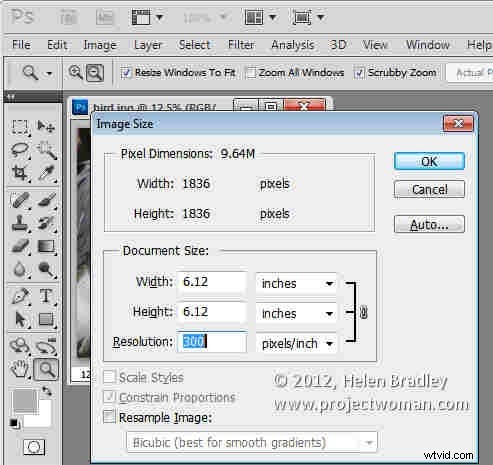Open the pixels/inch resolution units dropdown
This screenshot has height=465, width=493.
[296, 343]
